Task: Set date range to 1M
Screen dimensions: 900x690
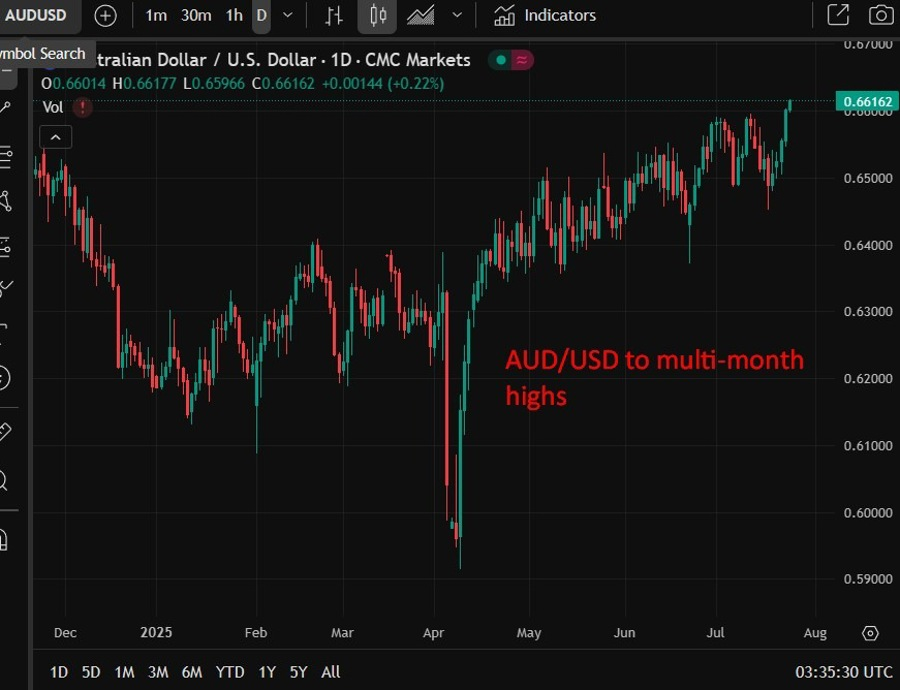Action: [124, 672]
